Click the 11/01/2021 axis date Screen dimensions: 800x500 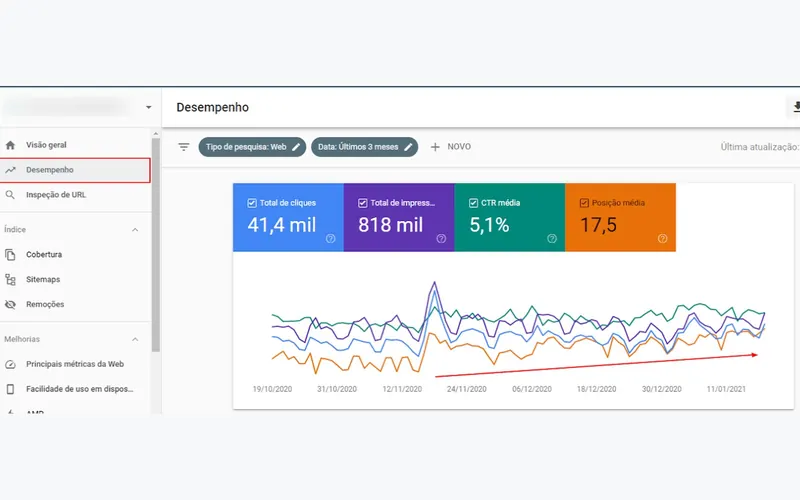pyautogui.click(x=726, y=389)
